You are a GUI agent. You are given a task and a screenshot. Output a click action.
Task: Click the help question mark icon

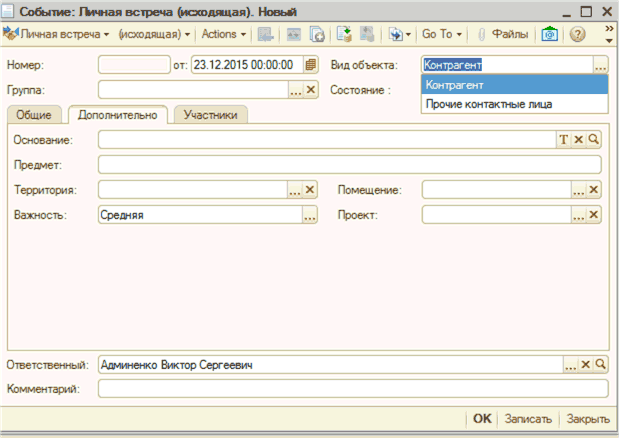click(577, 35)
